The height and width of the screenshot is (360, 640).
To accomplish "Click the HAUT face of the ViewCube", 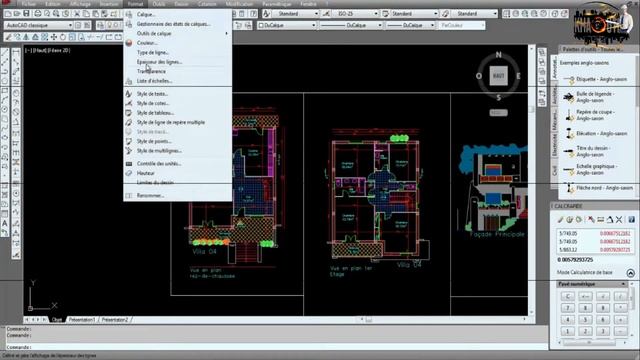I will click(x=498, y=76).
